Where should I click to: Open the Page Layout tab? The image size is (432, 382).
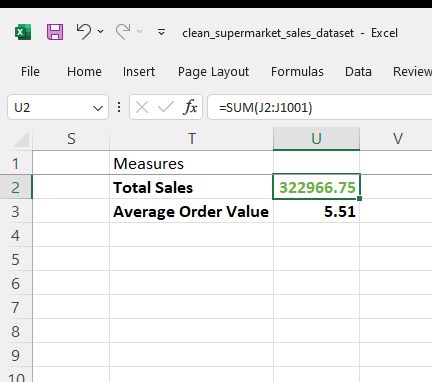[x=213, y=72]
